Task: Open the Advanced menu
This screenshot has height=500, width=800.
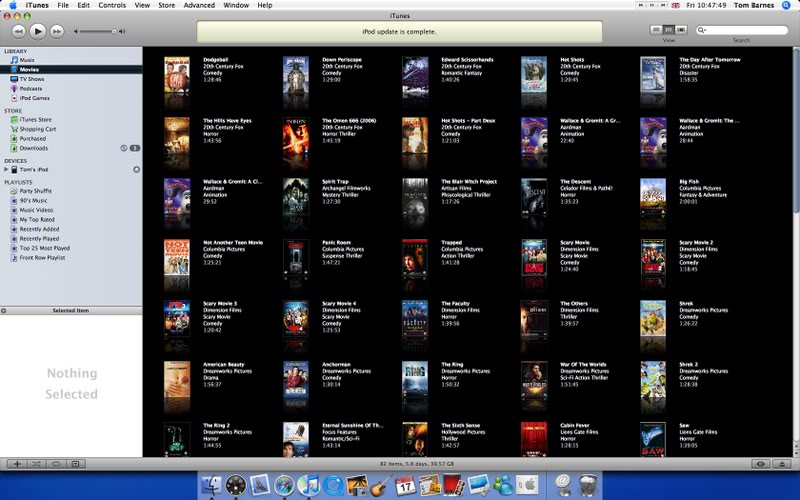Action: click(x=199, y=5)
